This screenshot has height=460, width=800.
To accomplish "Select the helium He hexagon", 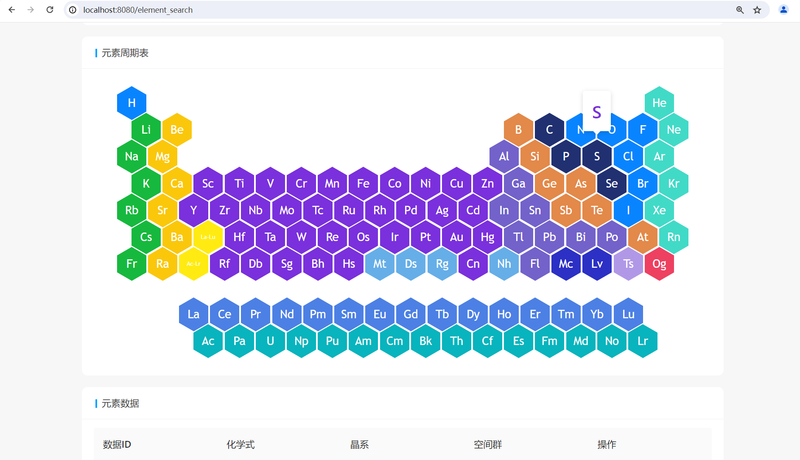I will (659, 103).
